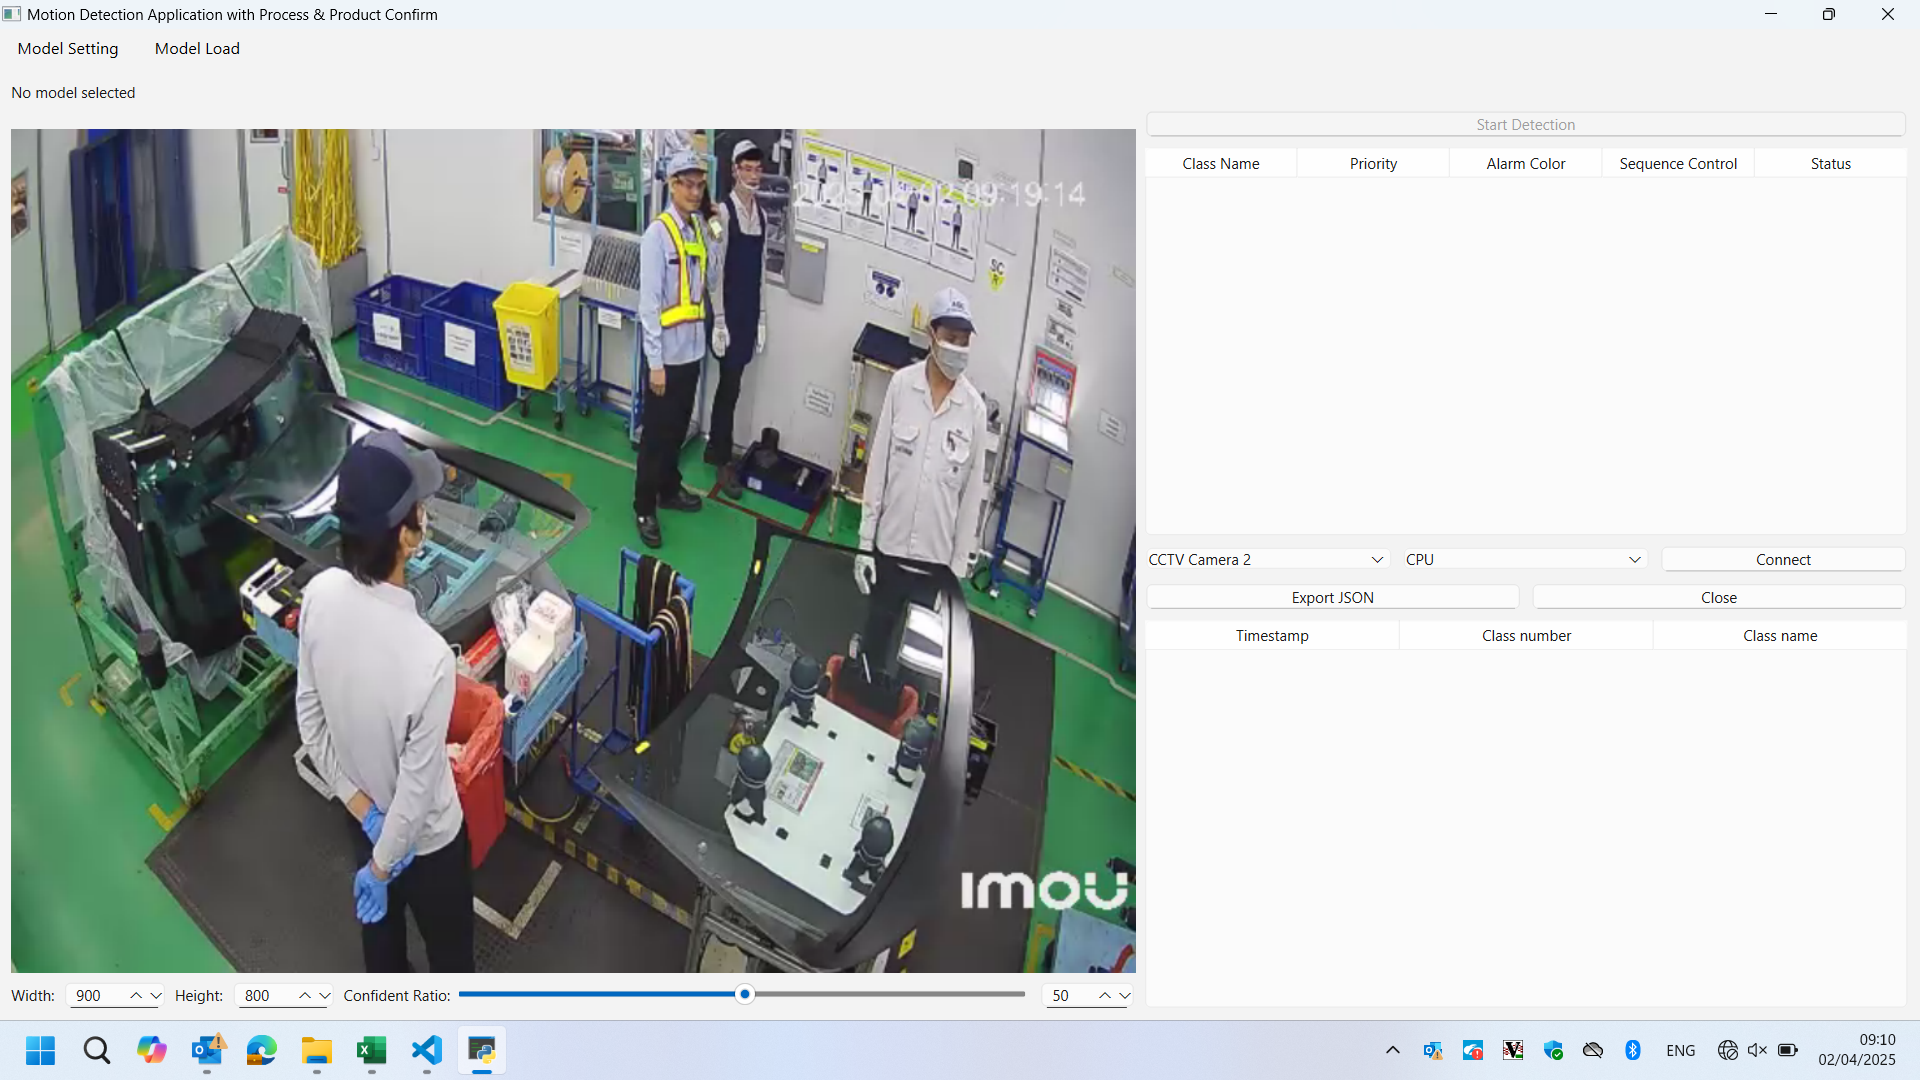Image resolution: width=1920 pixels, height=1080 pixels.
Task: Expand hidden icons in the system tray
Action: 1392,1050
